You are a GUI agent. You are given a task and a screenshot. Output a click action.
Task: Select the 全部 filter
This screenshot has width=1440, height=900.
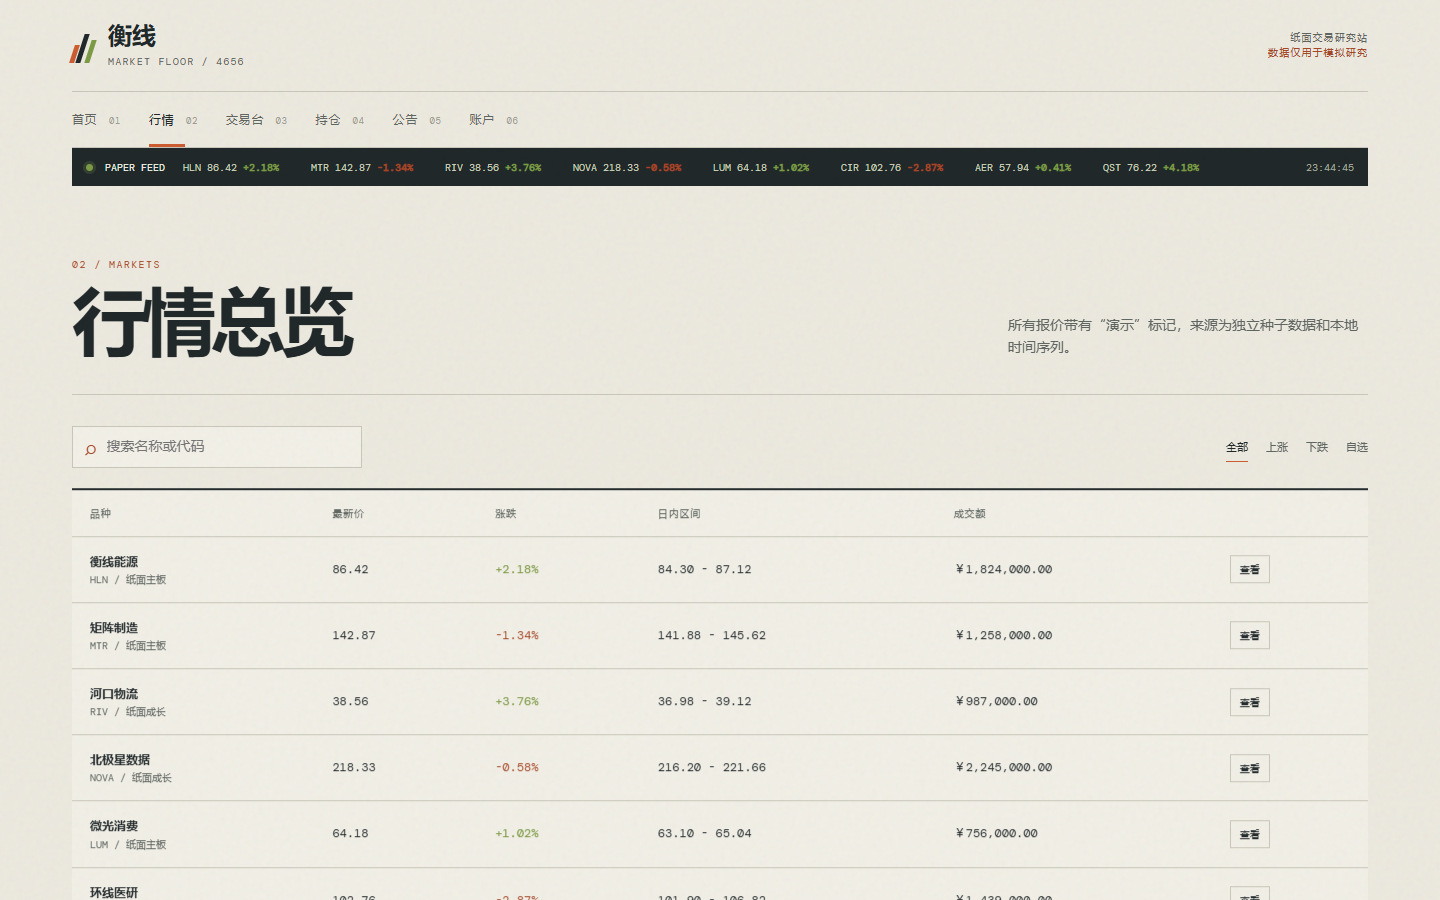(x=1237, y=447)
